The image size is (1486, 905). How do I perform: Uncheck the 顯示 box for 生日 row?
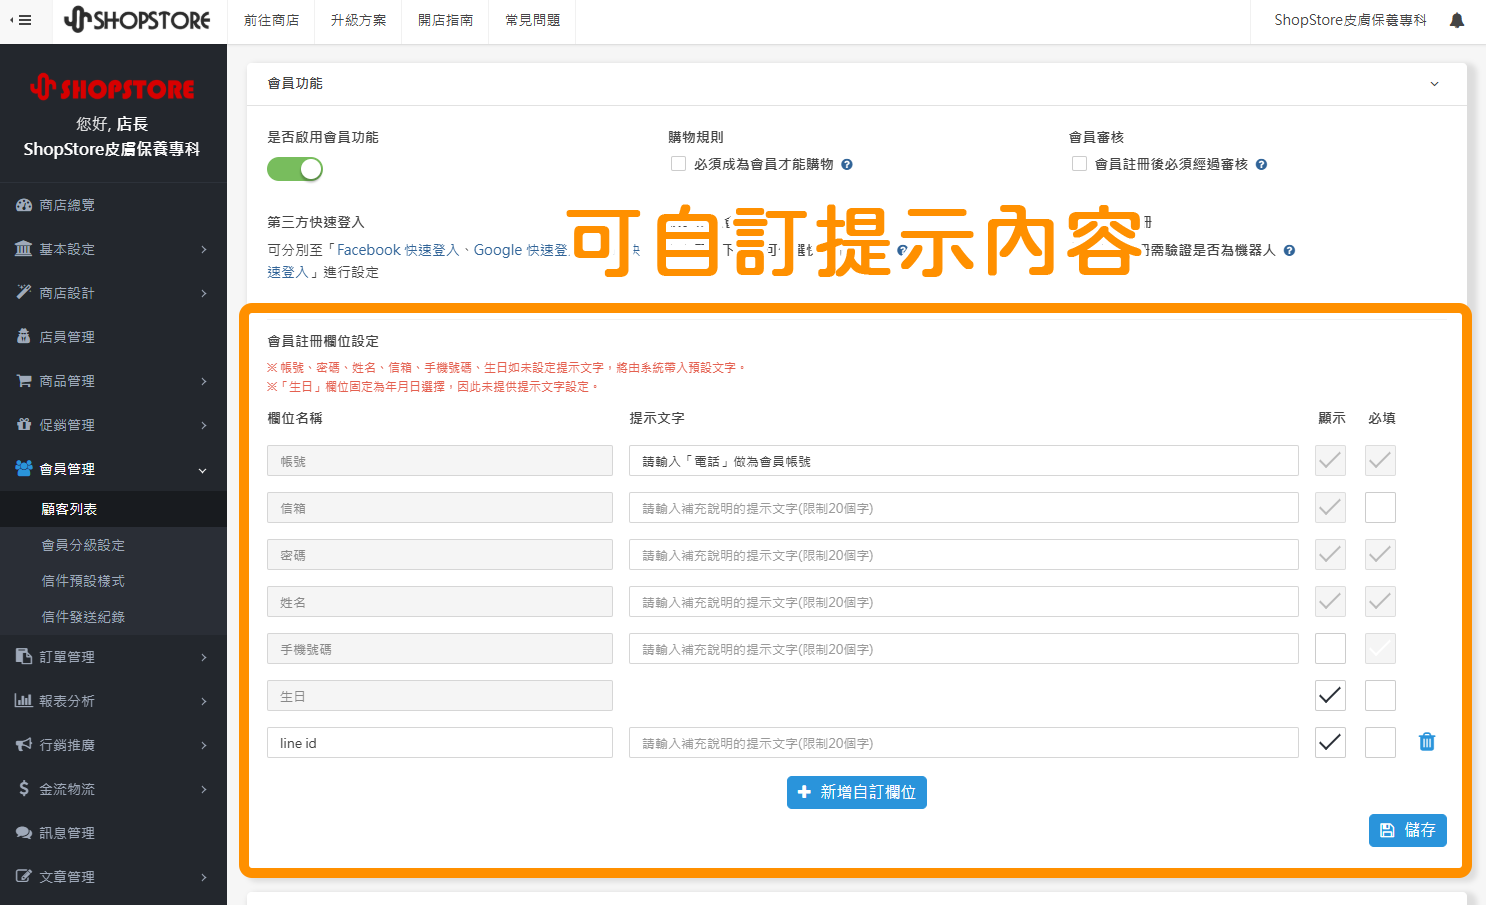pos(1330,696)
